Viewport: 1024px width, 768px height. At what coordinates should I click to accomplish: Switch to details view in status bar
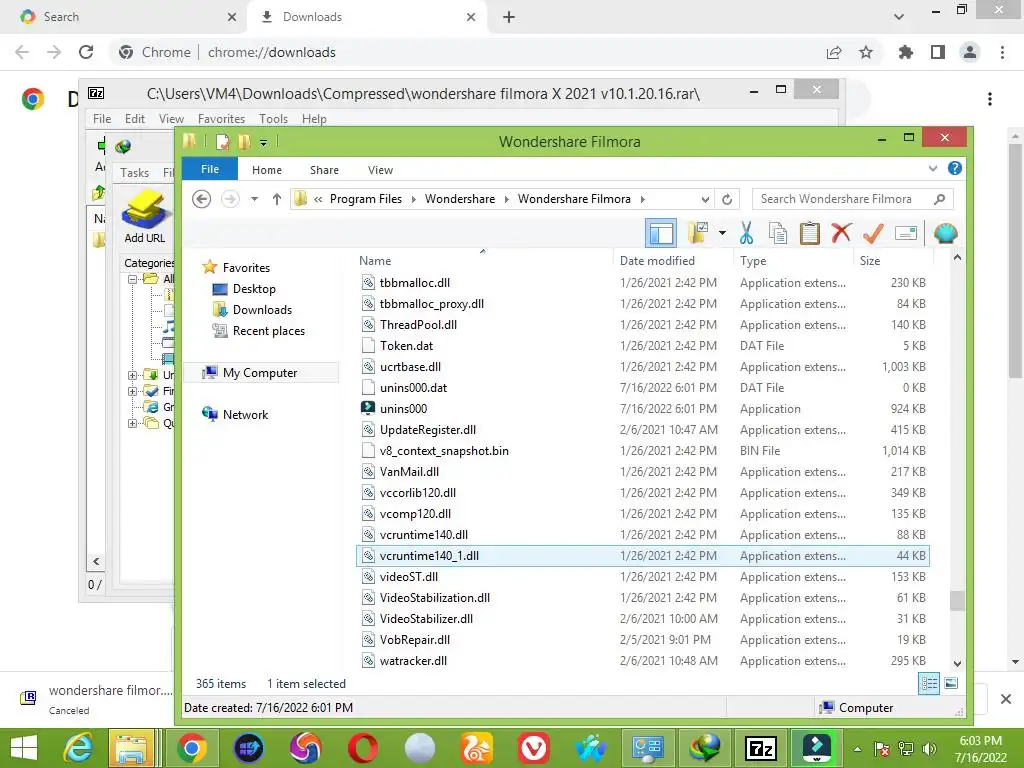click(929, 684)
